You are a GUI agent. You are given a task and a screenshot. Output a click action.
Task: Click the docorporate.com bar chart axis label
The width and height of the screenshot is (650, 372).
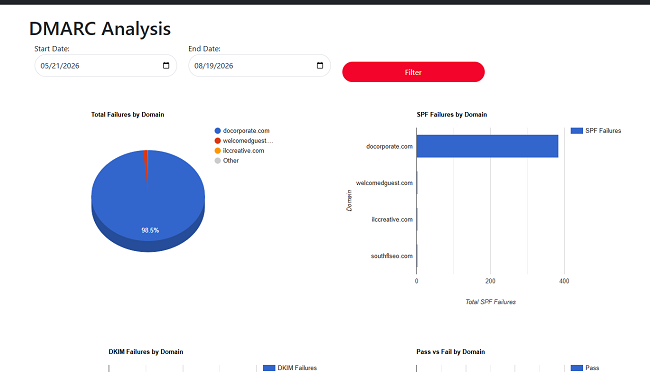pyautogui.click(x=389, y=146)
